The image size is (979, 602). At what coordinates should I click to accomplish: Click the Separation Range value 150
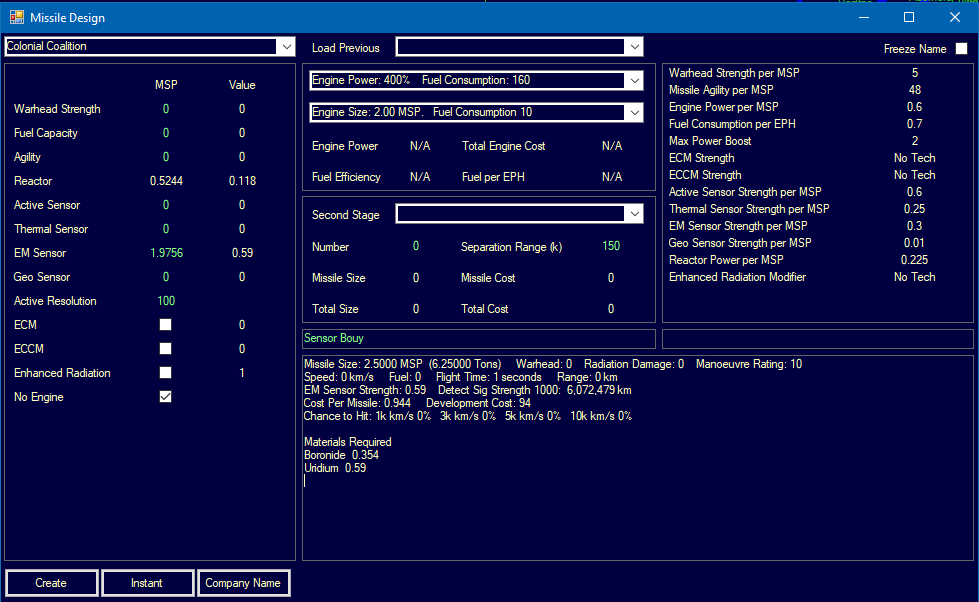611,247
